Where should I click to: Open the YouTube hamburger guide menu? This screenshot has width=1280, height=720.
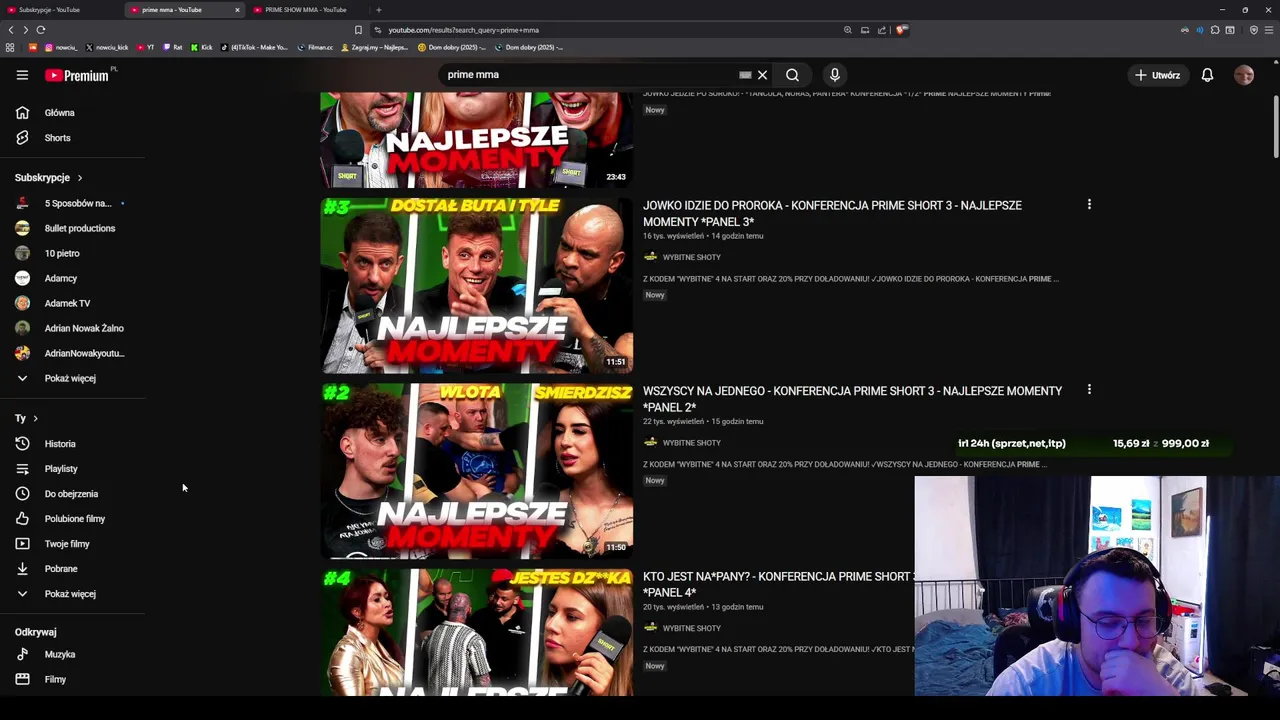(22, 75)
